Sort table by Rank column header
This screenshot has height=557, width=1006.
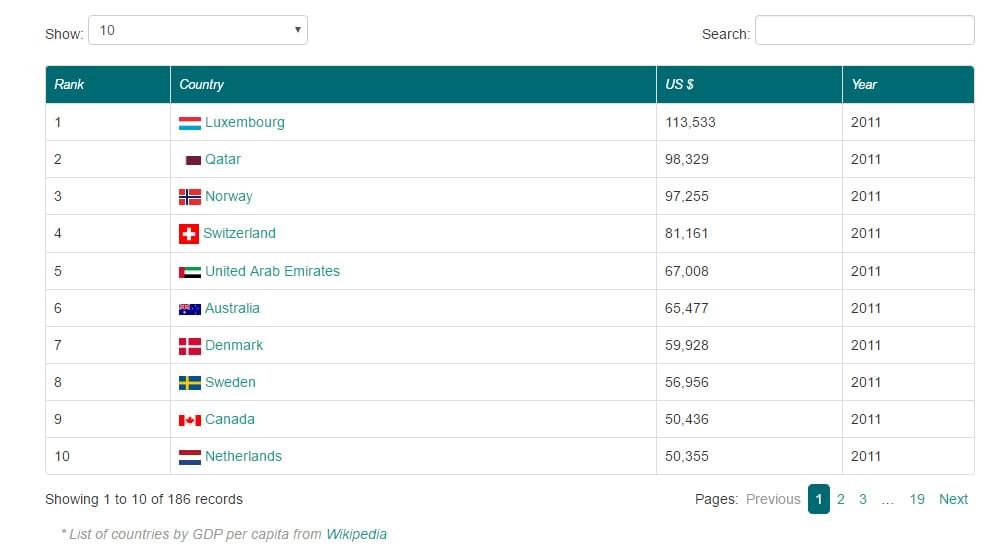pyautogui.click(x=70, y=85)
